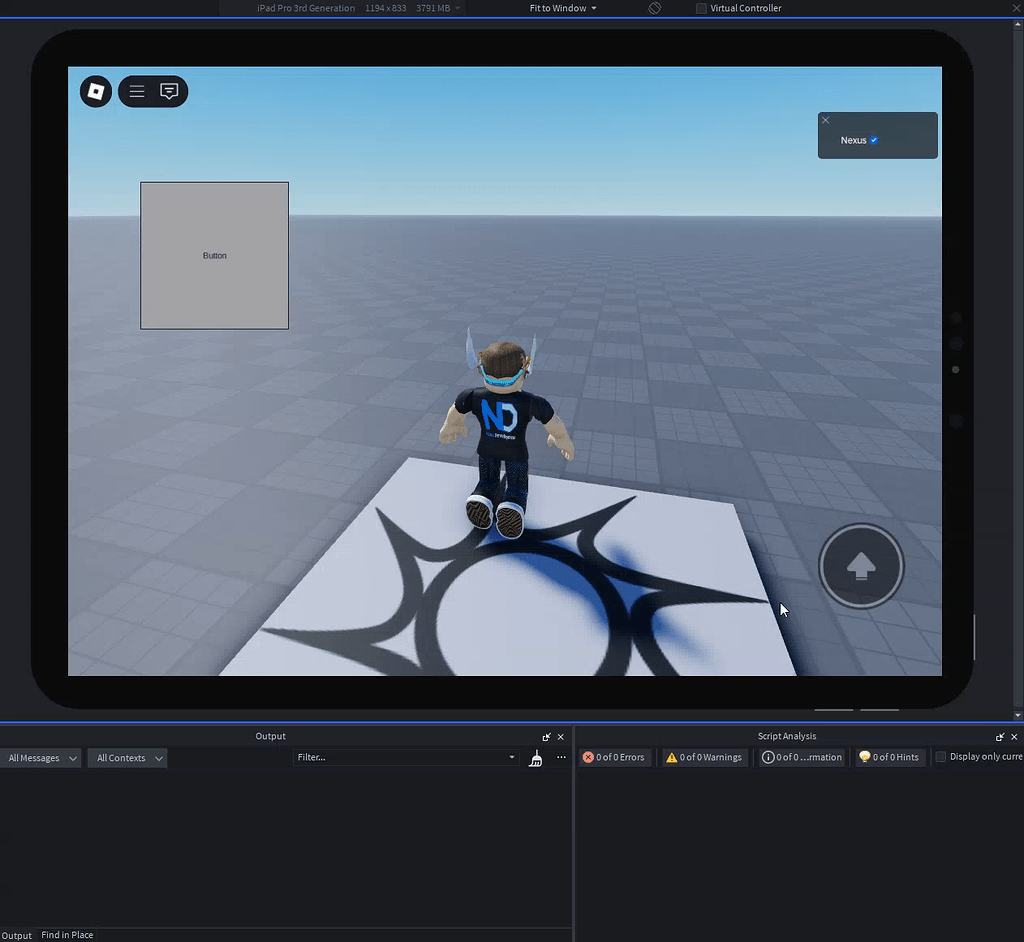Switch to the Find in Place tab
This screenshot has height=942, width=1024.
coord(67,935)
